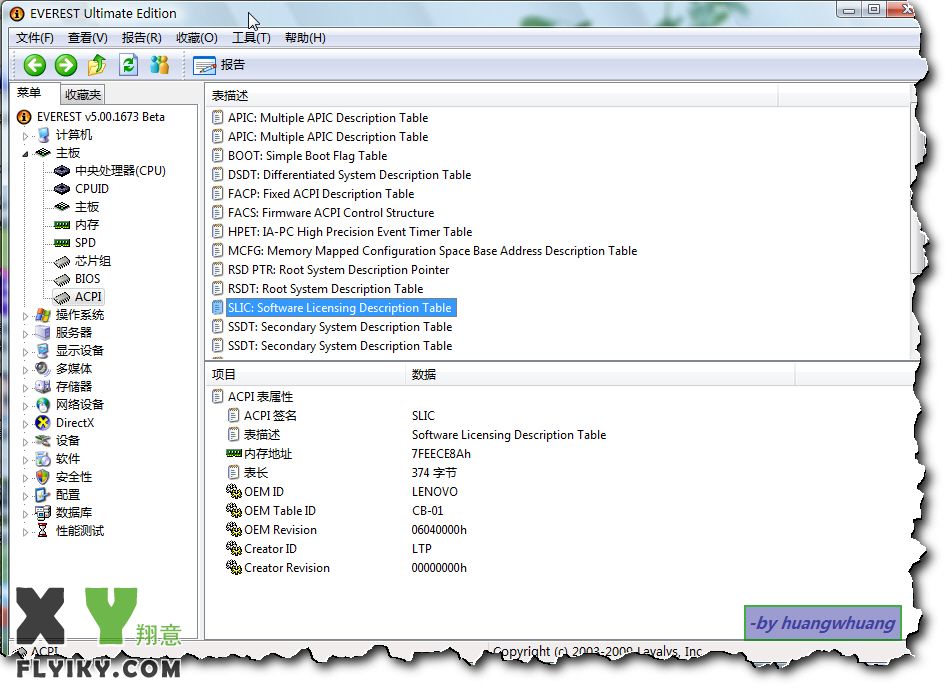951x689 pixels.
Task: Select FACS: Firmware ACPI Control Structure row
Action: 331,213
